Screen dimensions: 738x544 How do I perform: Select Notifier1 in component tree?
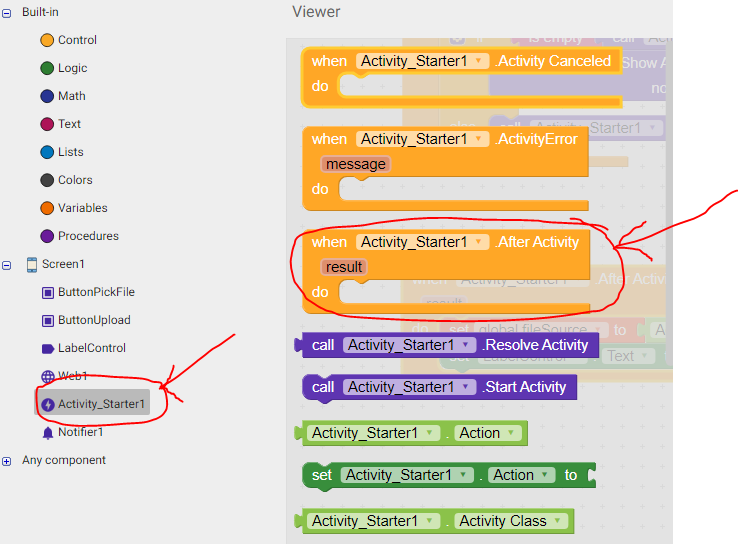point(80,432)
